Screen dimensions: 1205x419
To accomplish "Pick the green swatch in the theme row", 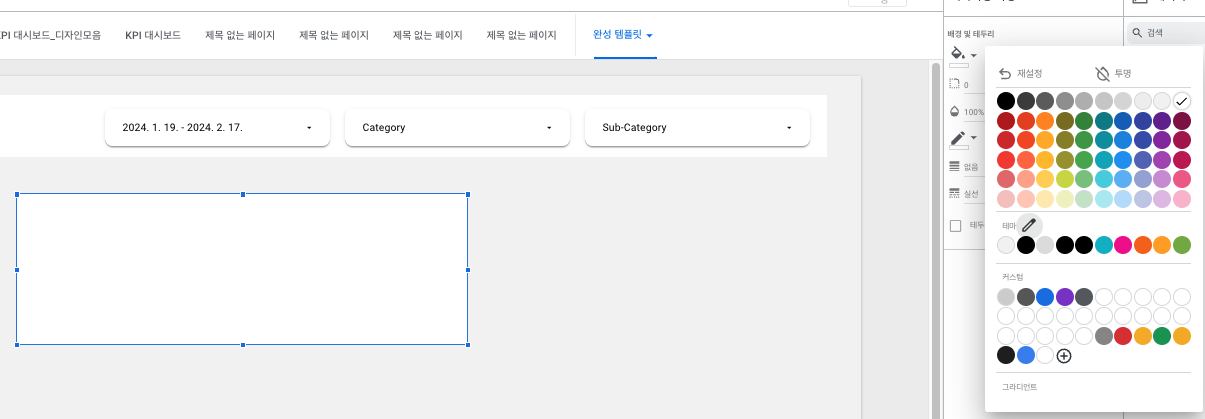I will click(x=1182, y=245).
